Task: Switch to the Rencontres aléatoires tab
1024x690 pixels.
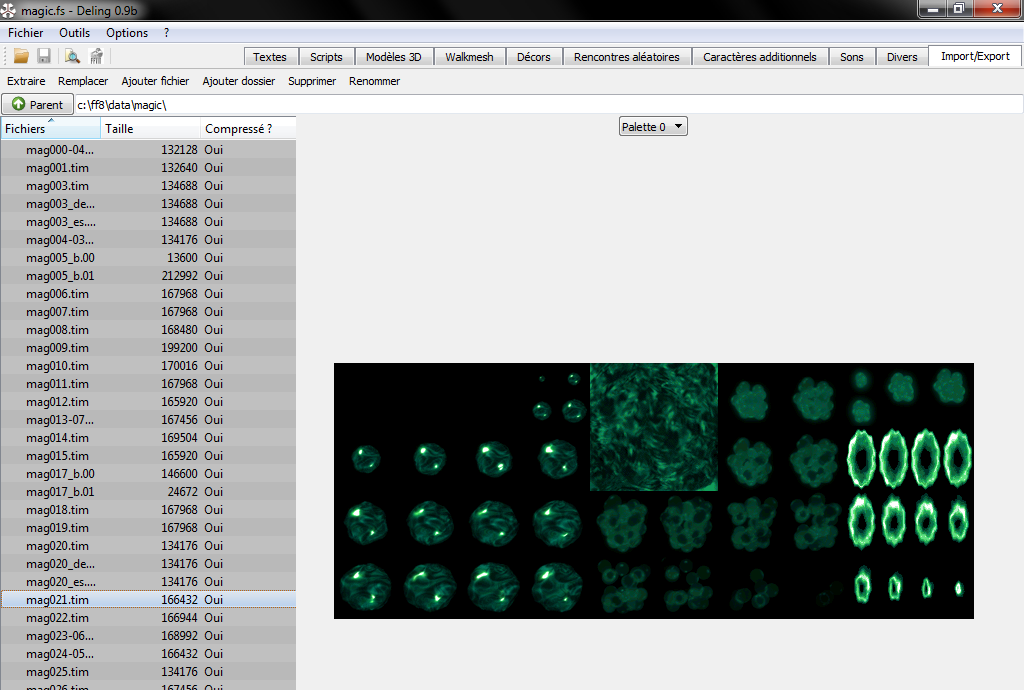Action: coord(626,57)
